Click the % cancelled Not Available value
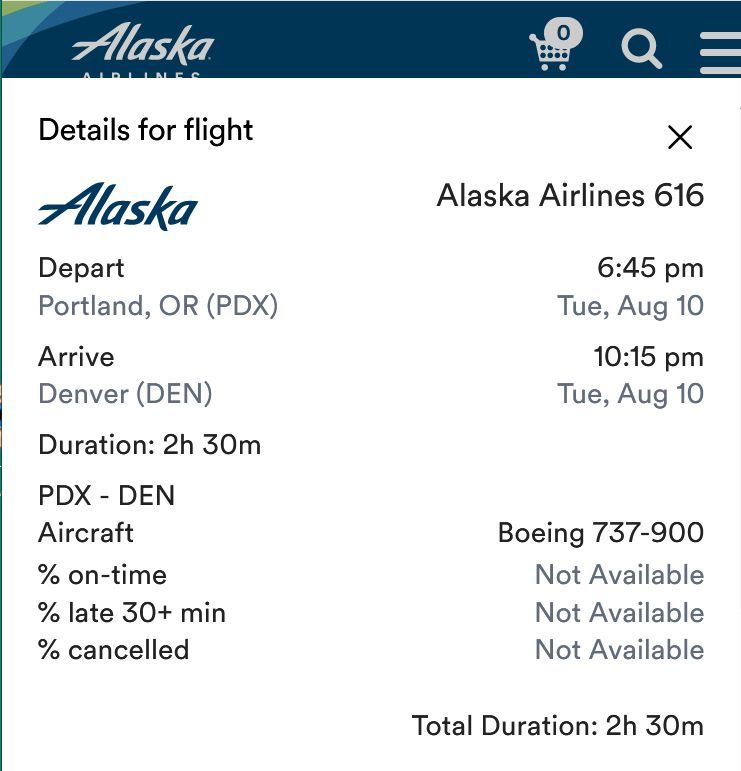The image size is (741, 771). (x=620, y=650)
